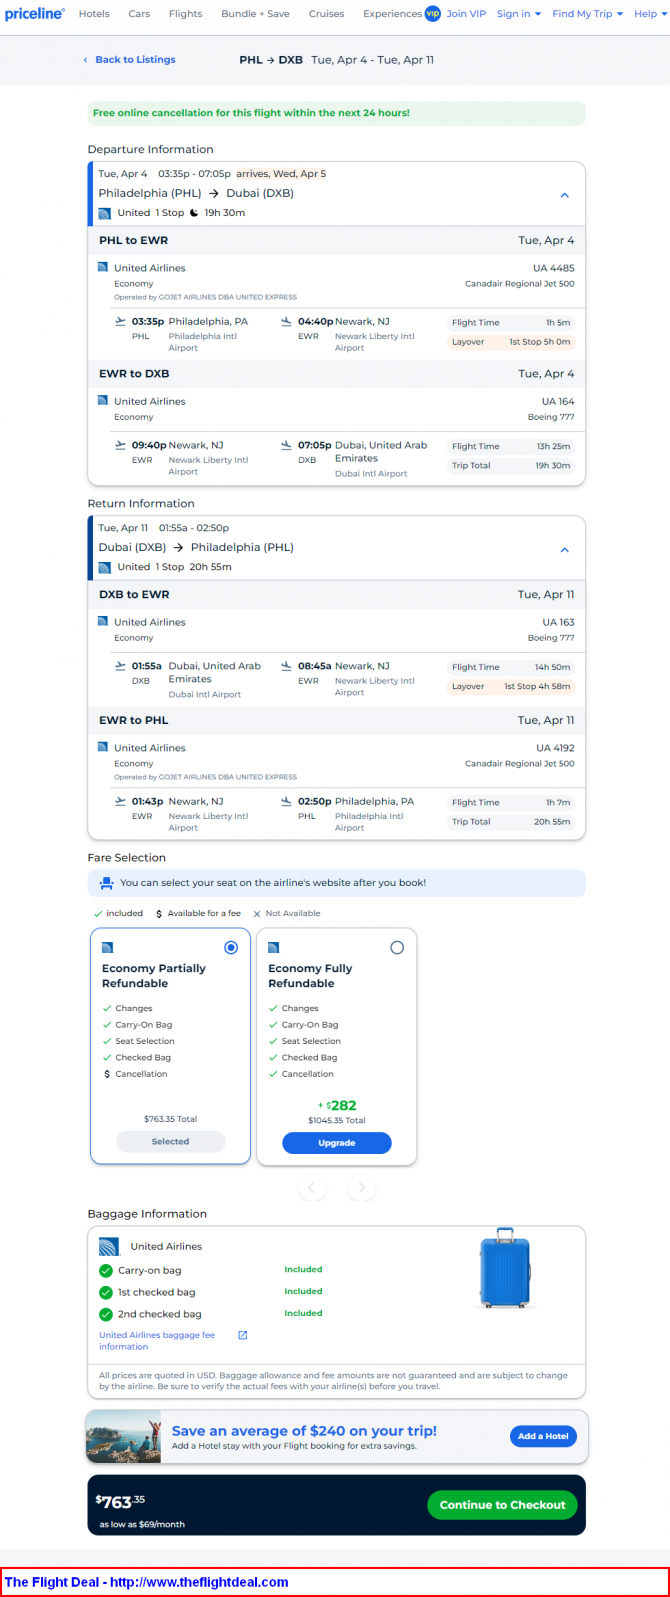The image size is (670, 1597).
Task: Click the 2nd checked bag green check icon
Action: 106,1315
